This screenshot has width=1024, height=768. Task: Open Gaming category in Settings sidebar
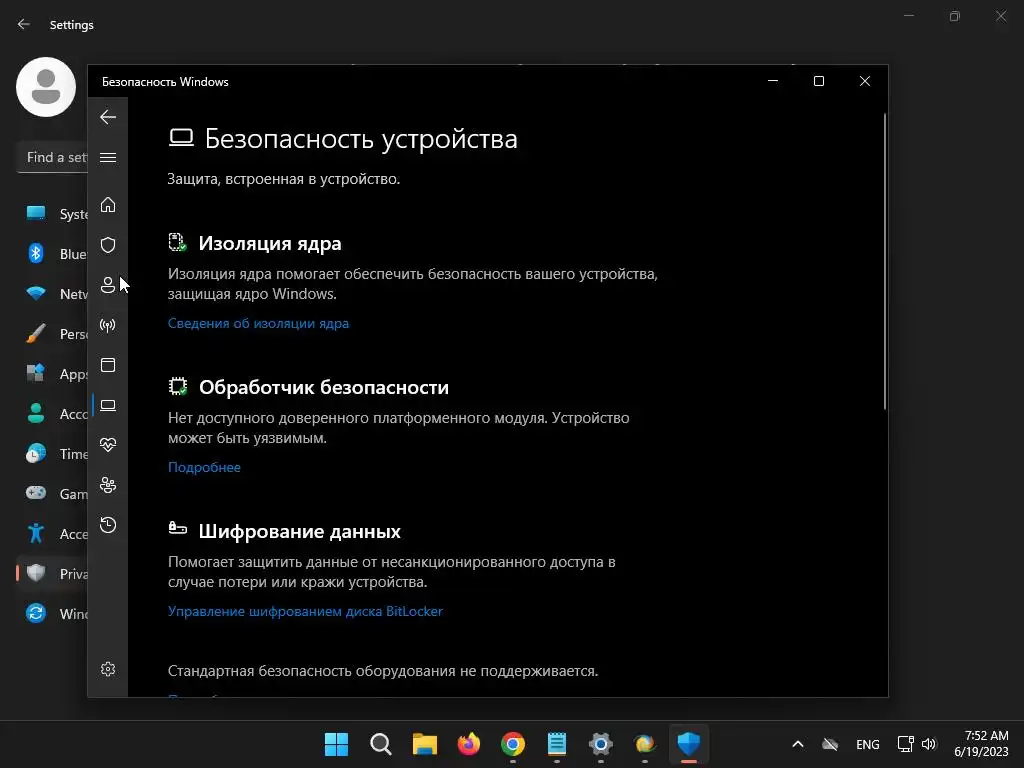pos(52,494)
